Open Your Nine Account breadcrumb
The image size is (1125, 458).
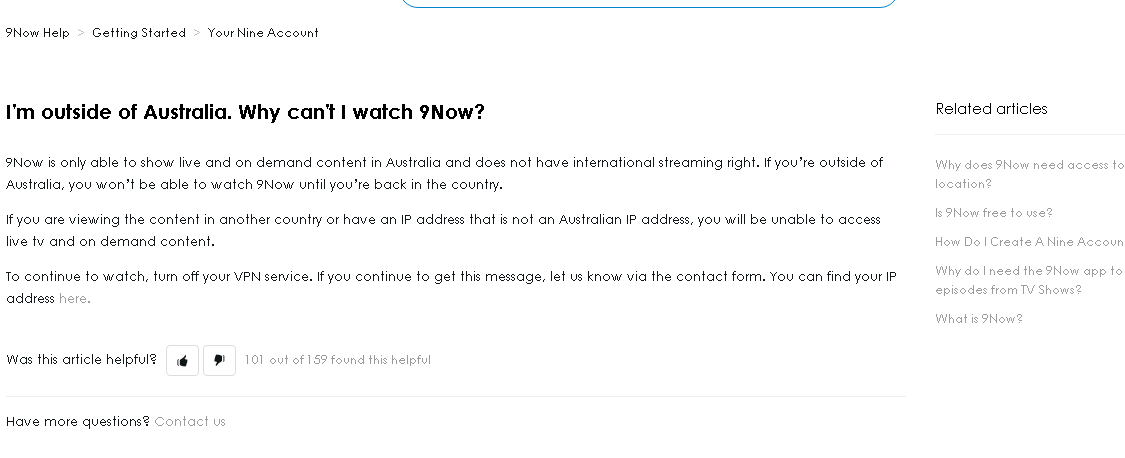pos(263,33)
